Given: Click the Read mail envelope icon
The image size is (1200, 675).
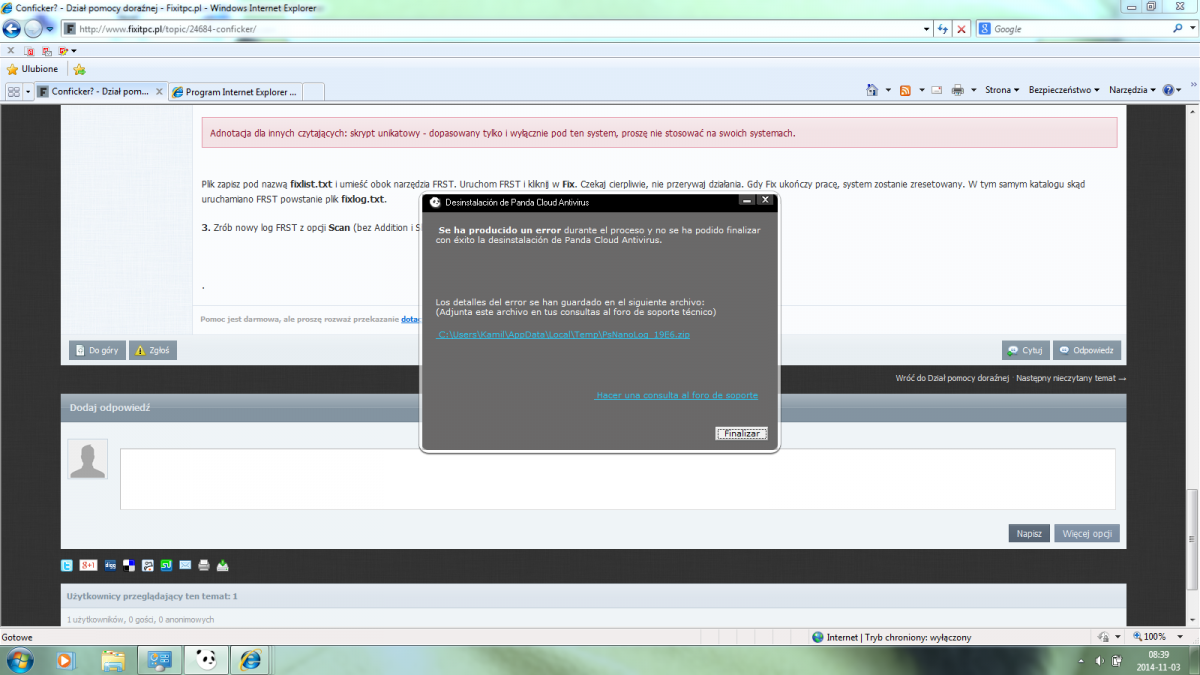Looking at the screenshot, I should coord(937,90).
